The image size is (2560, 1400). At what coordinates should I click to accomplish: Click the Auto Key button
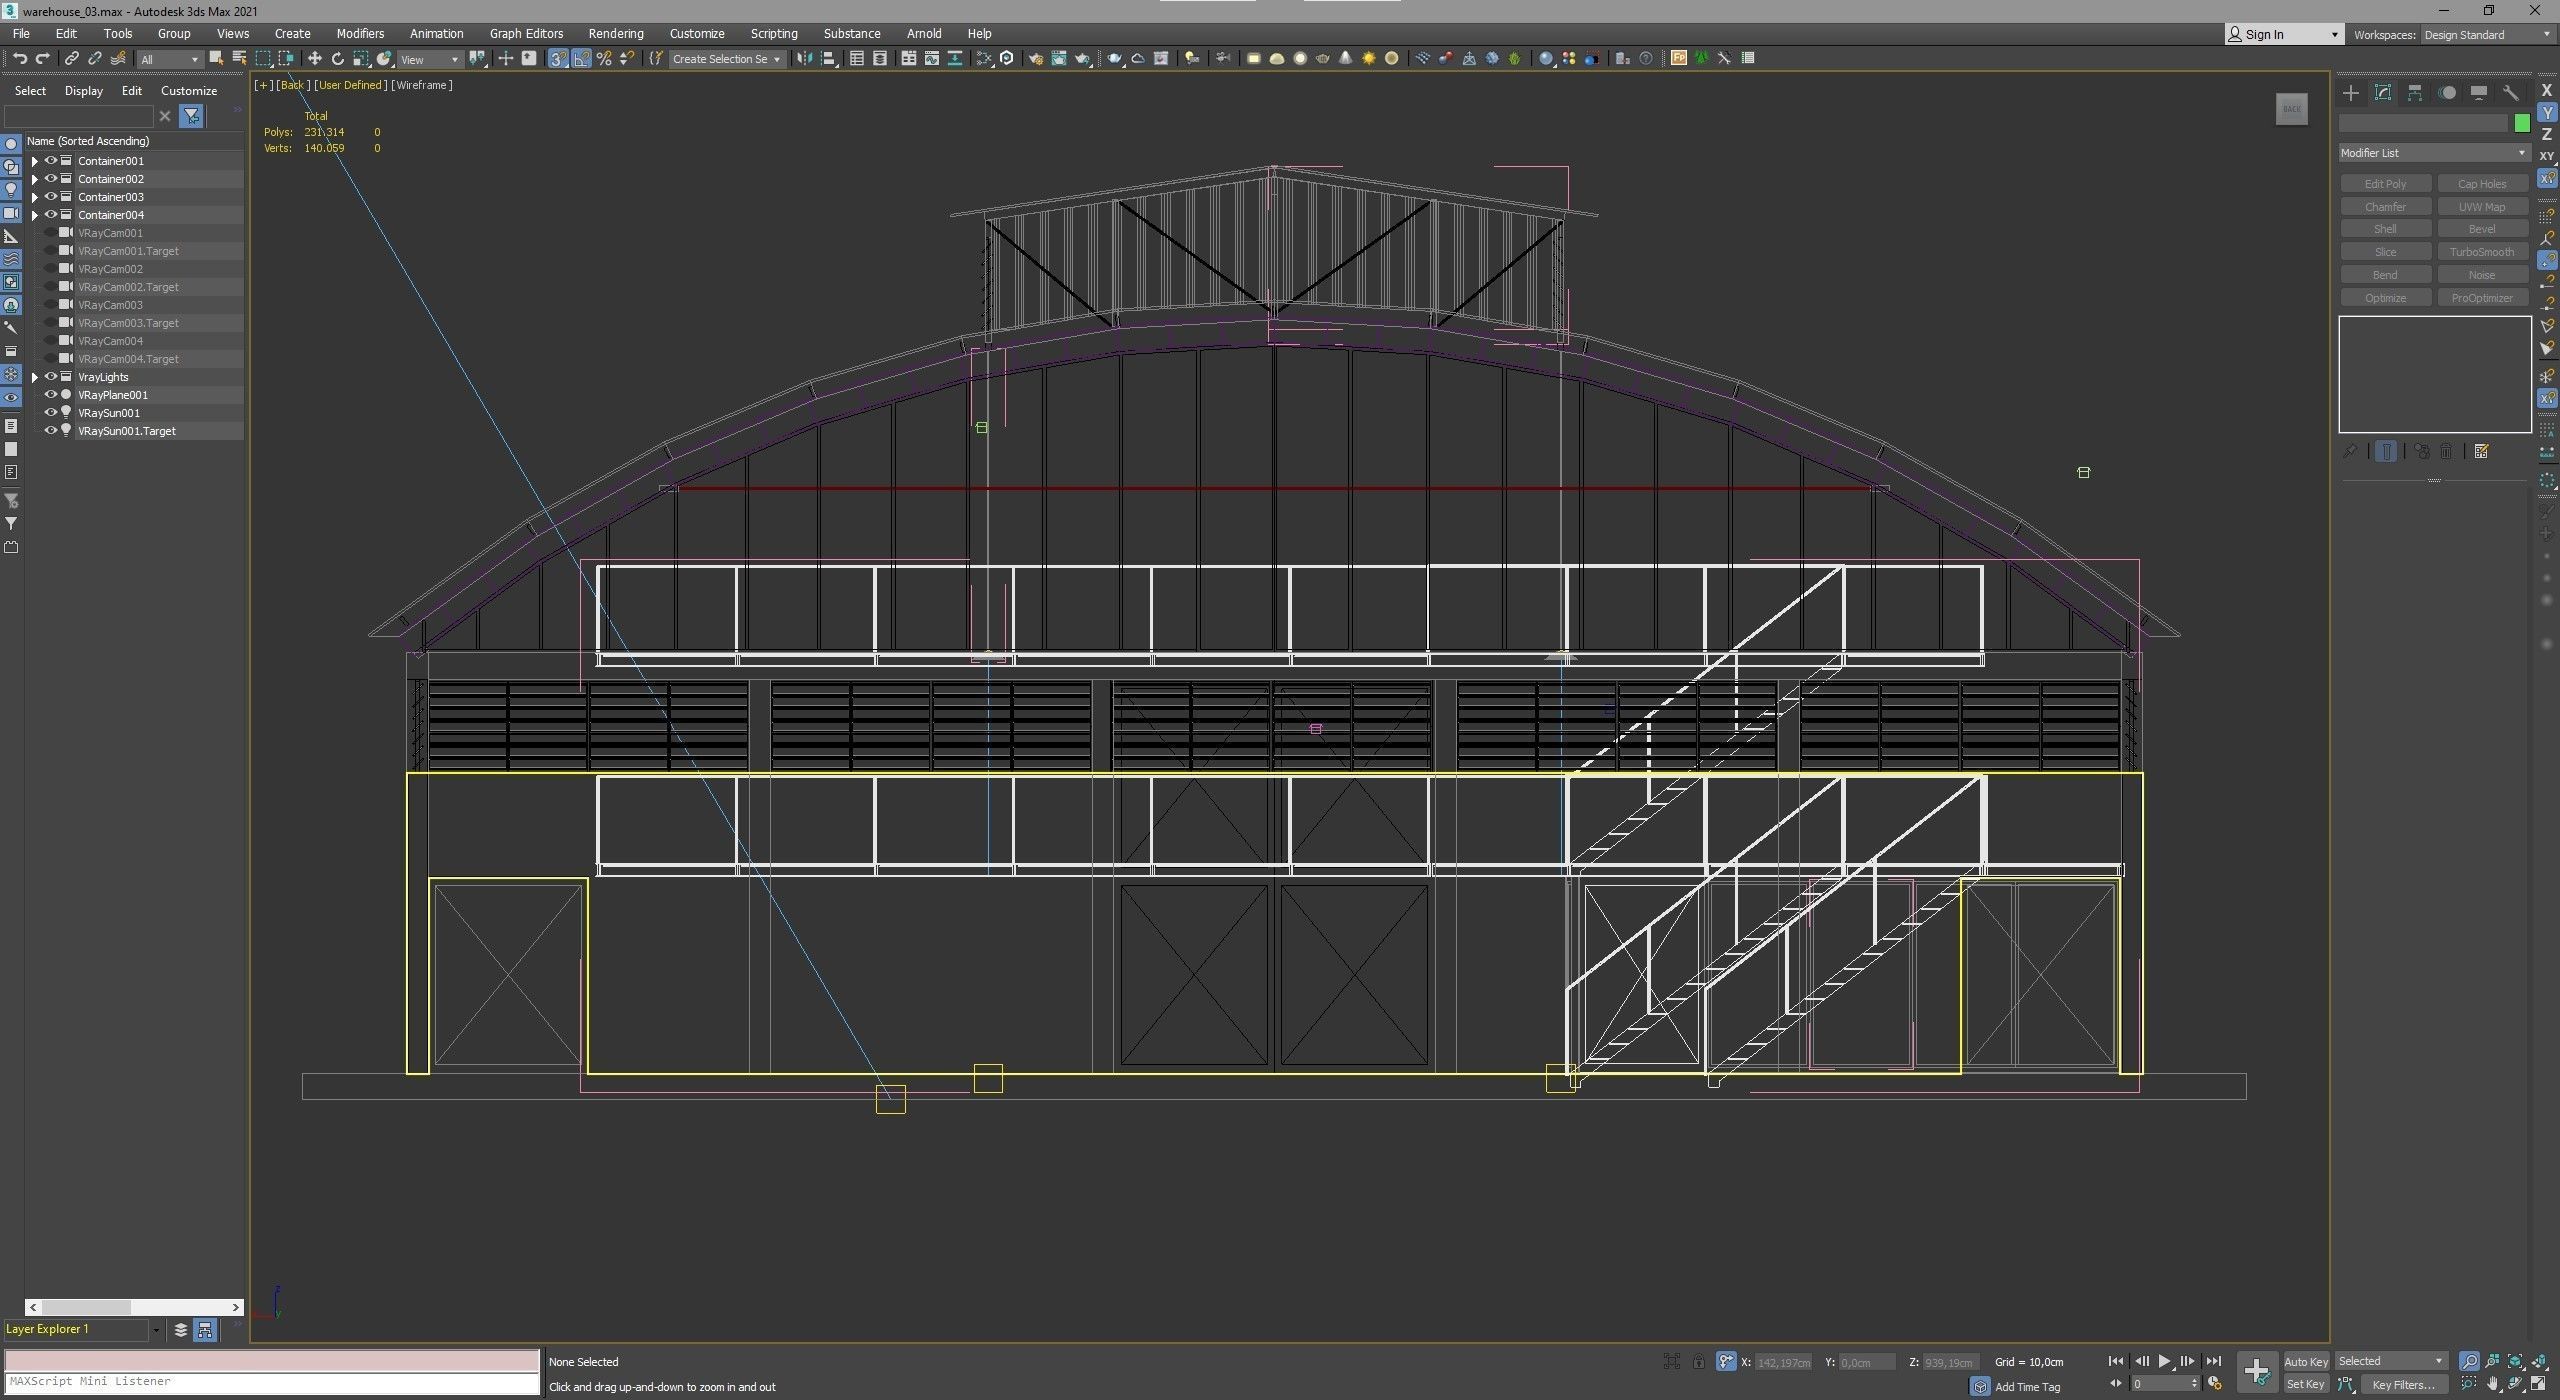click(2305, 1361)
